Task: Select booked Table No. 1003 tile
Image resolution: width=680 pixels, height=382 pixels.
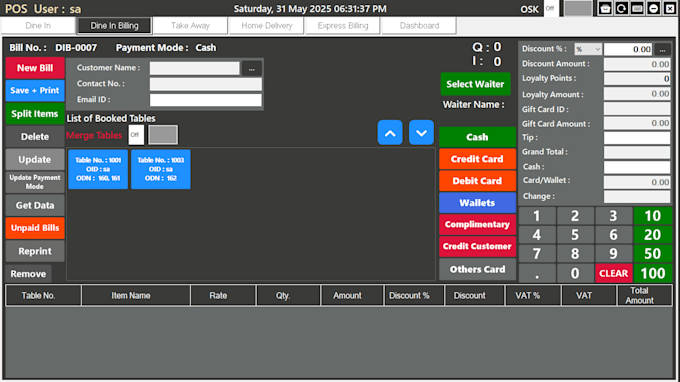Action: [160, 169]
